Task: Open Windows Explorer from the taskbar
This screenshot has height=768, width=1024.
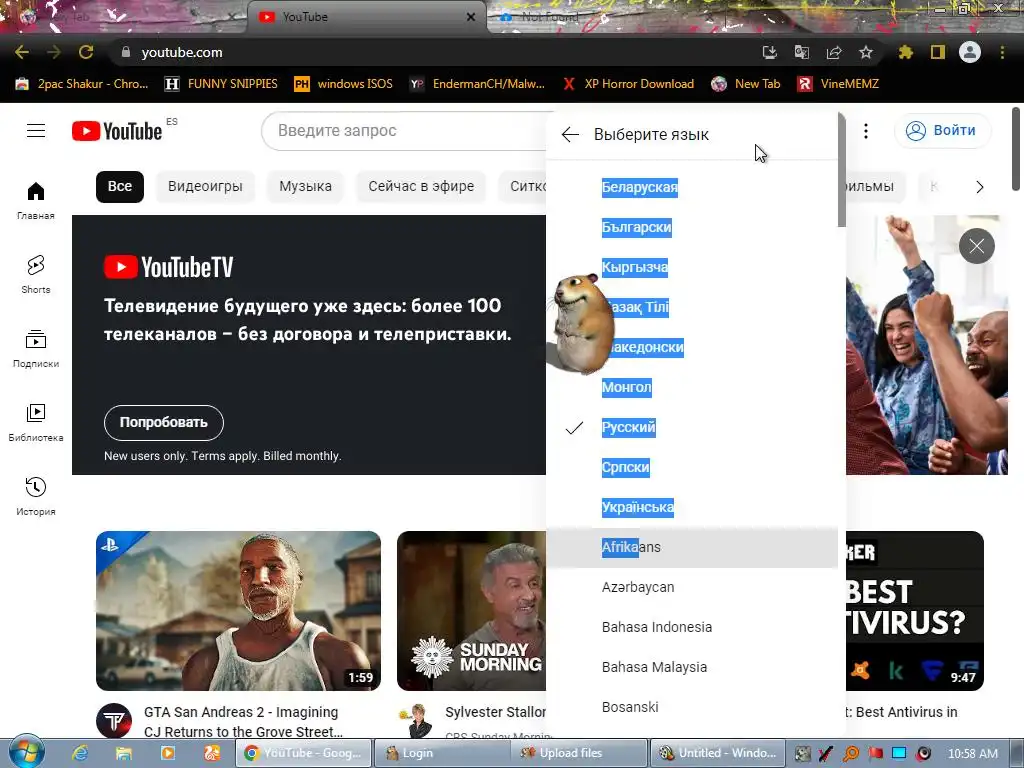Action: click(x=123, y=753)
